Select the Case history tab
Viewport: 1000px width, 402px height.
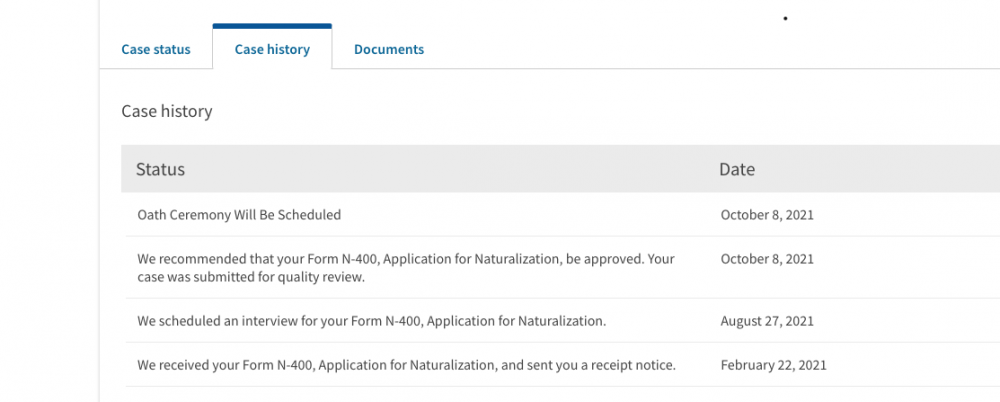coord(272,49)
